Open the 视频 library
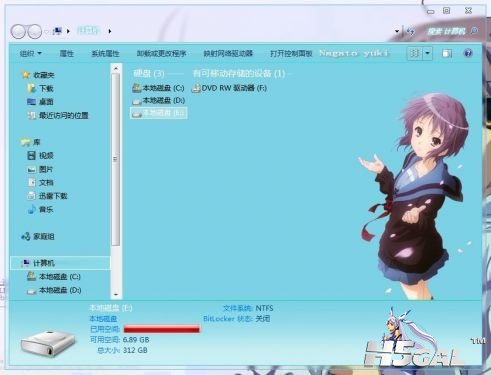 pos(40,156)
